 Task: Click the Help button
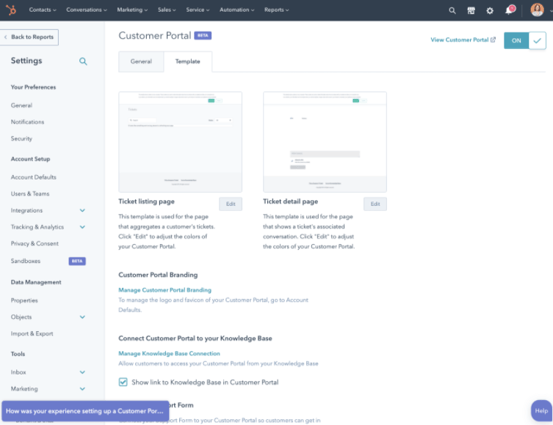coord(541,411)
